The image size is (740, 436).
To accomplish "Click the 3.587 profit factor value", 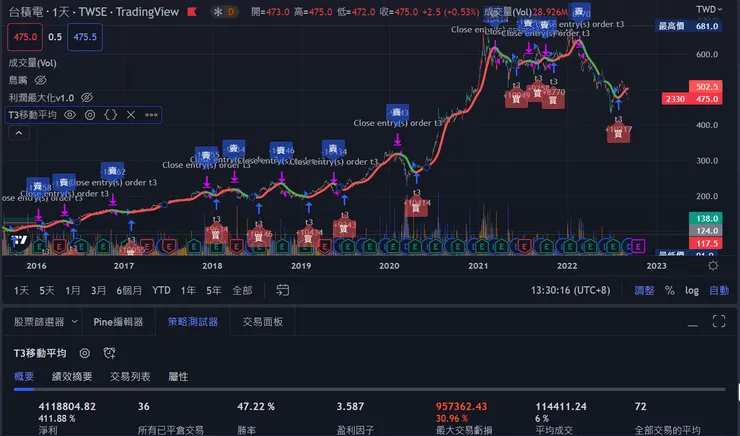I will (x=350, y=406).
